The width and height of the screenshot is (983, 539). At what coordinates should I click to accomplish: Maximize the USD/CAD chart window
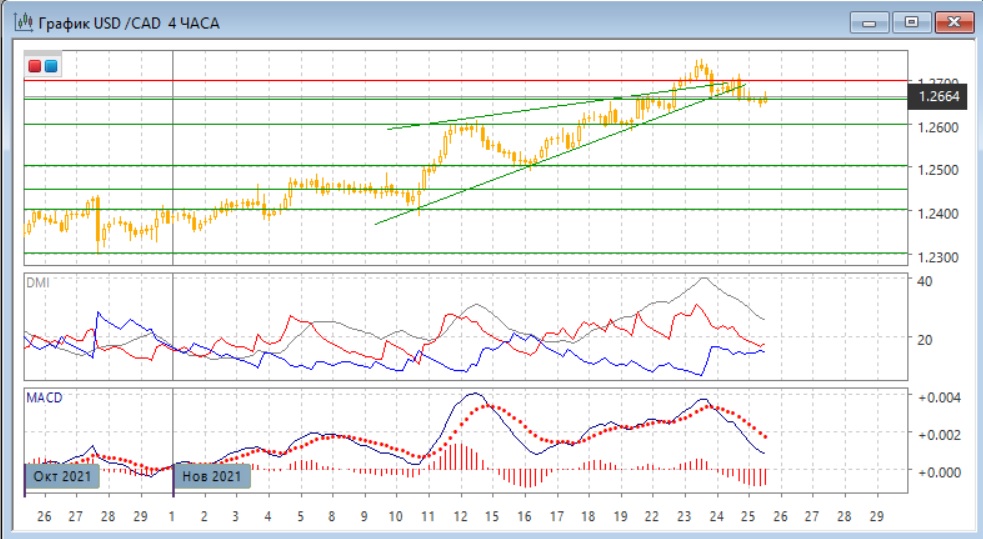(912, 21)
